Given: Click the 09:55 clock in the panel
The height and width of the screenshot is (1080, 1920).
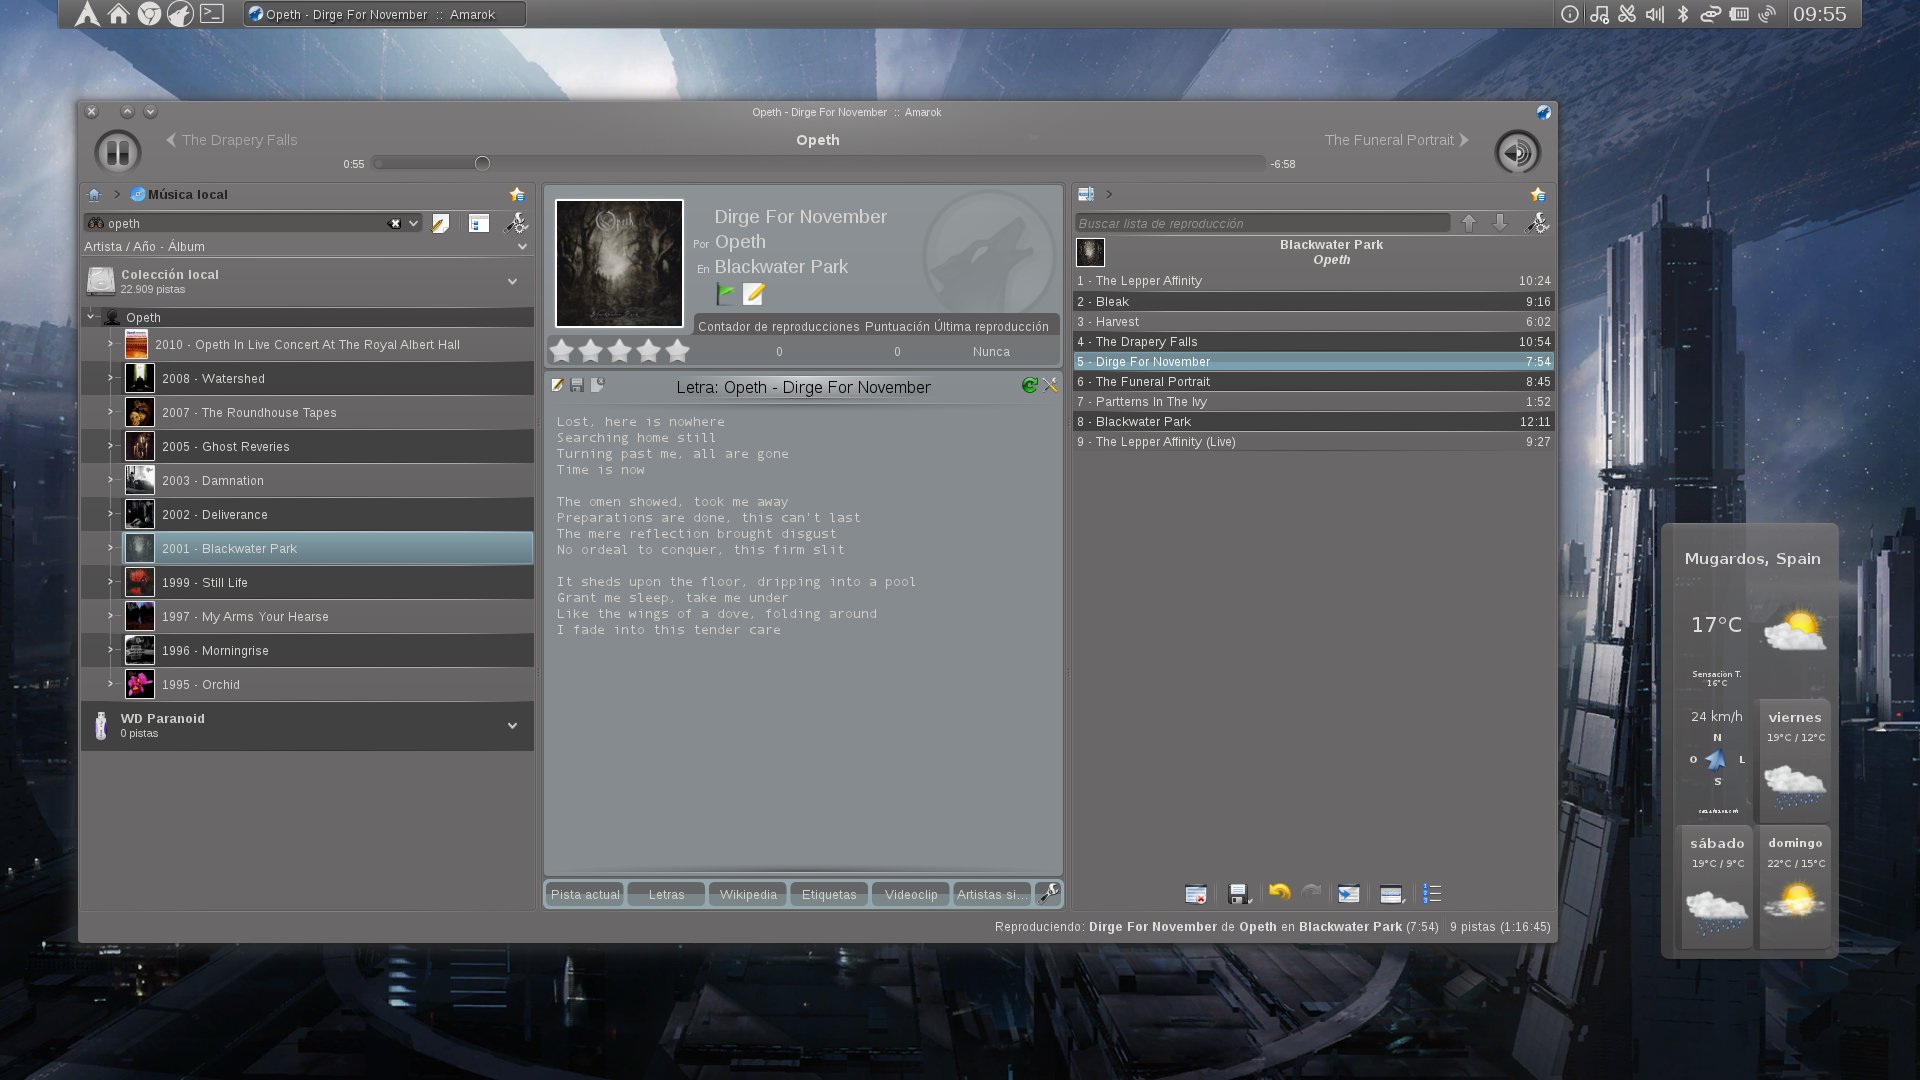Looking at the screenshot, I should (1819, 14).
